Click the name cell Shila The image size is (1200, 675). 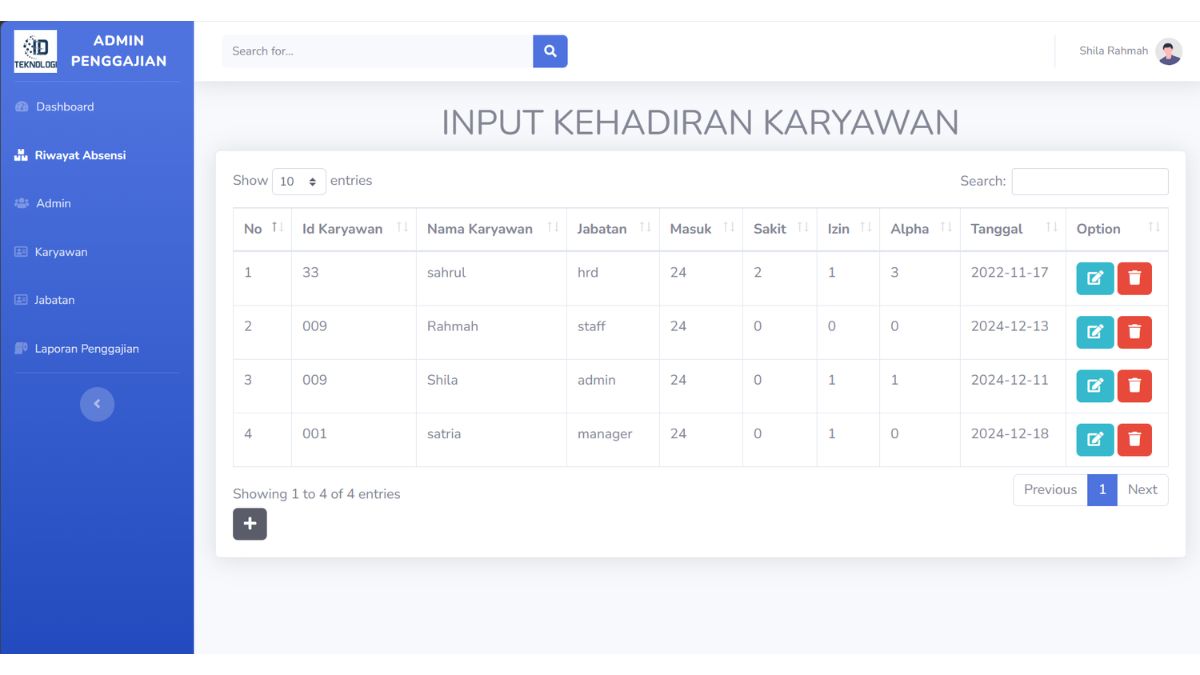(442, 380)
